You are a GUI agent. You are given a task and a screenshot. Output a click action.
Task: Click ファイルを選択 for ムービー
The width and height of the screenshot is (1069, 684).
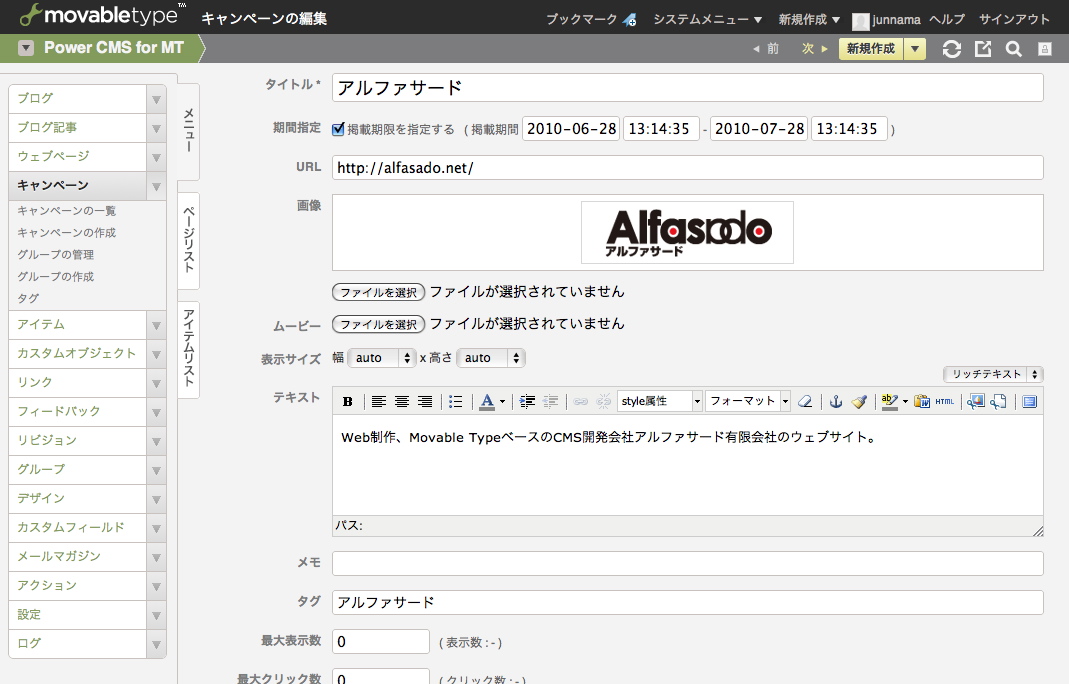(x=378, y=325)
